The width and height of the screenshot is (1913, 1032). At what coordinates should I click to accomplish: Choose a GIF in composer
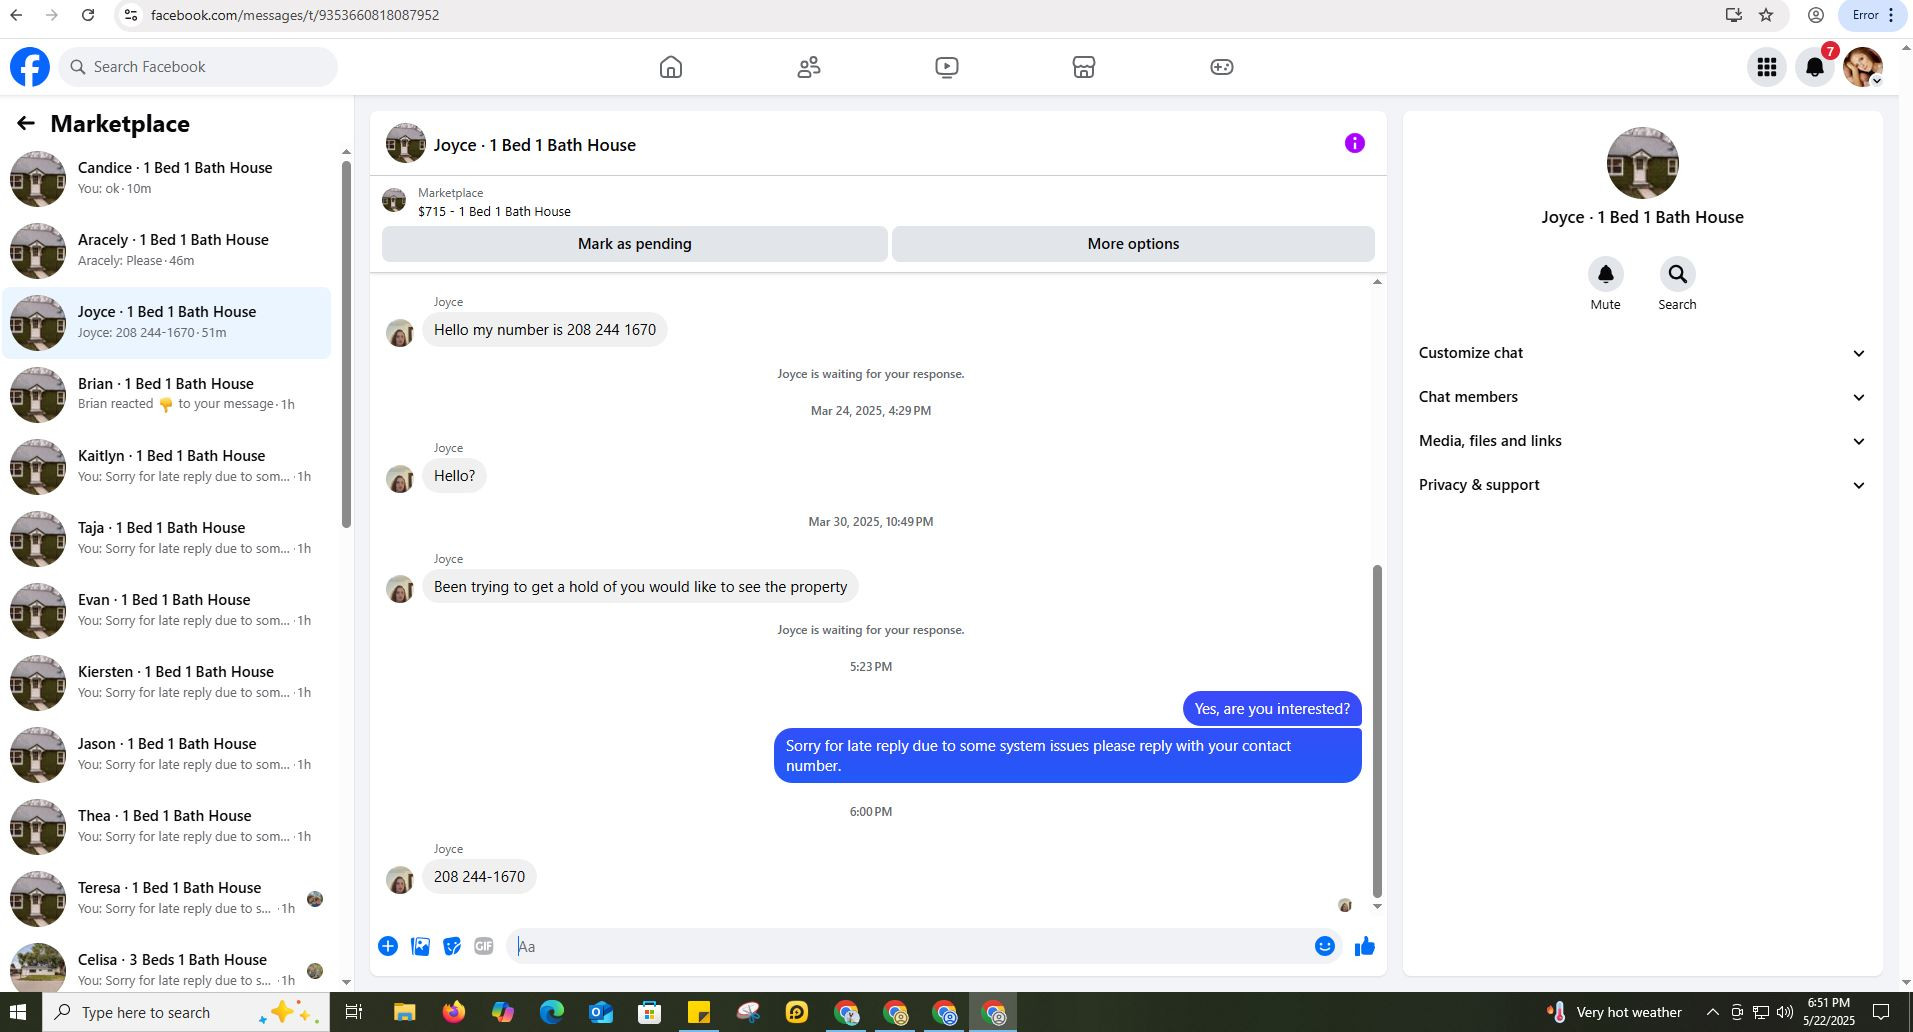(484, 946)
